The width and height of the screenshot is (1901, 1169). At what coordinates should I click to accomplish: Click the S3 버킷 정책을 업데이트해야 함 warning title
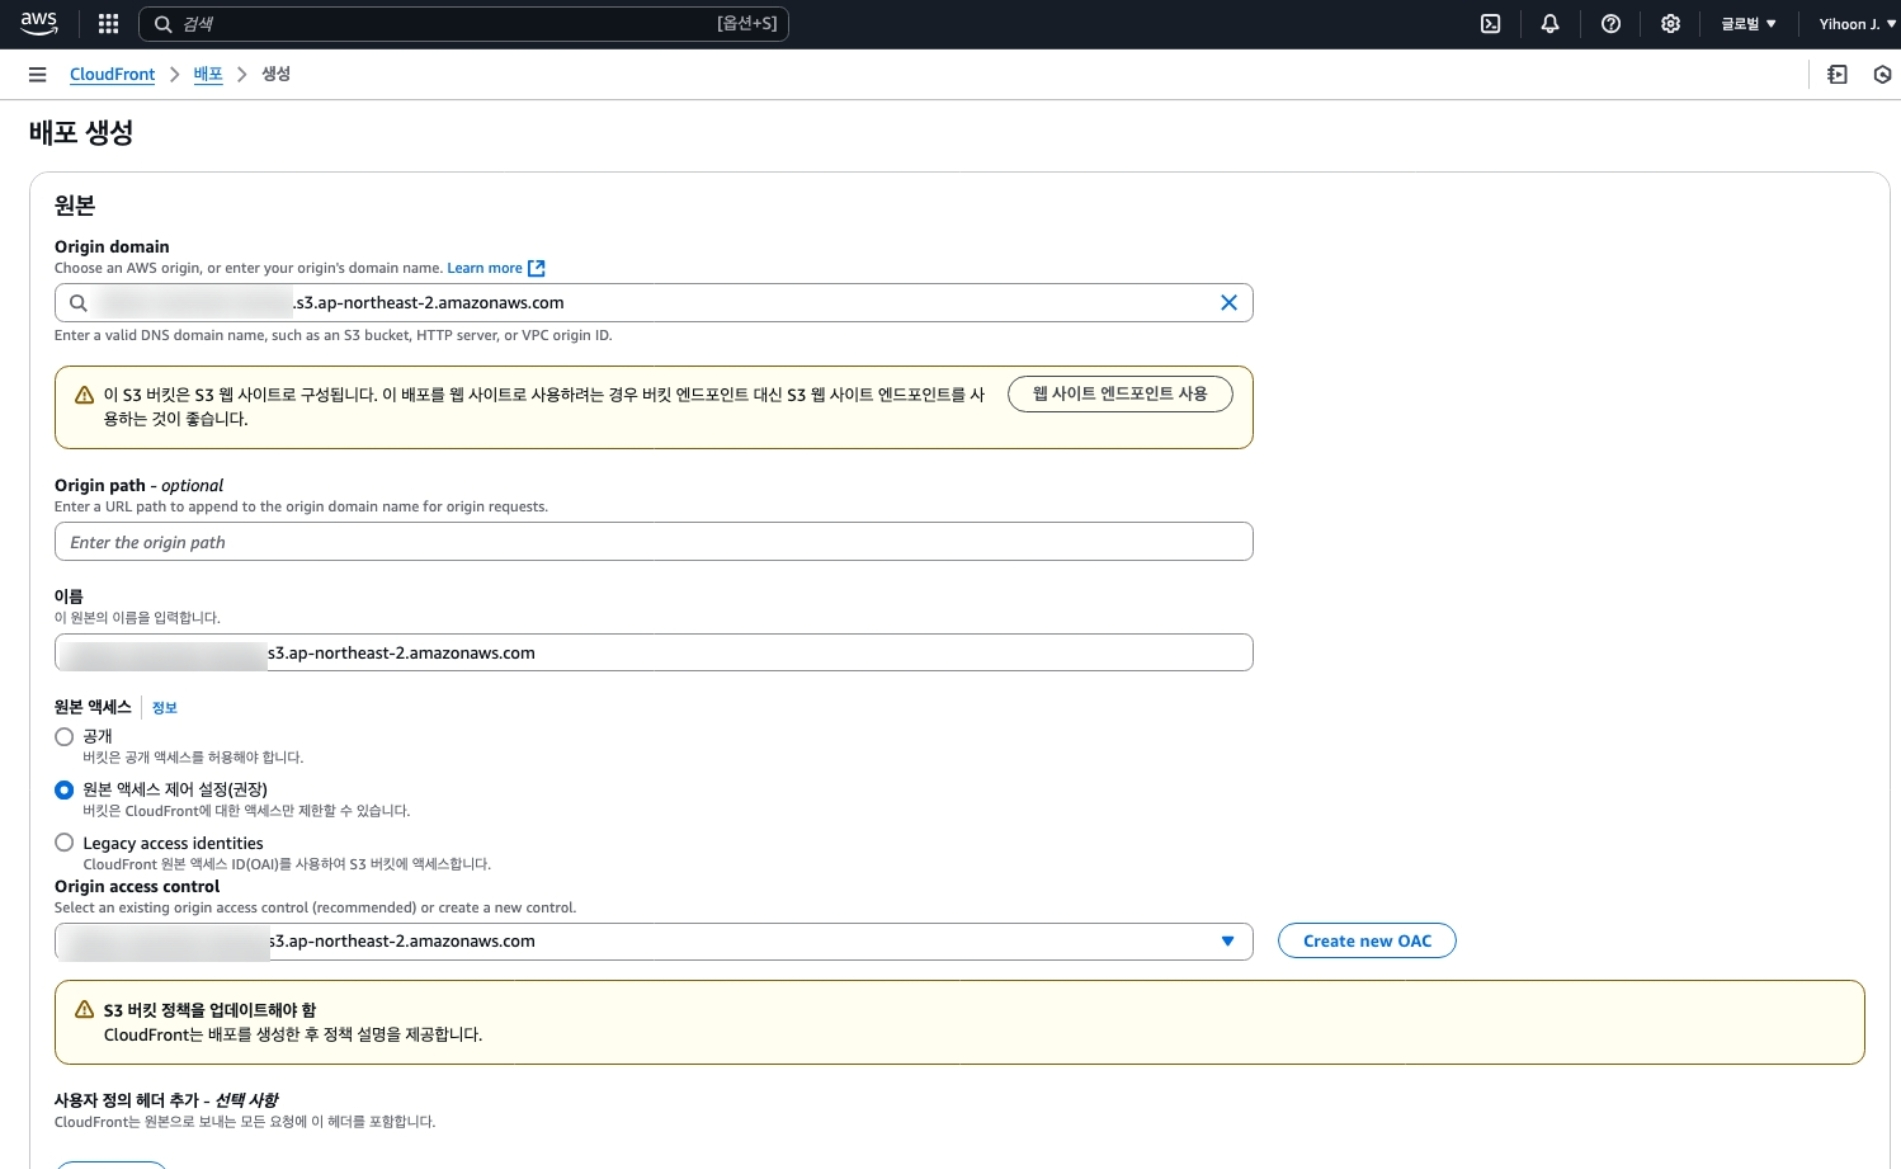pyautogui.click(x=210, y=1010)
